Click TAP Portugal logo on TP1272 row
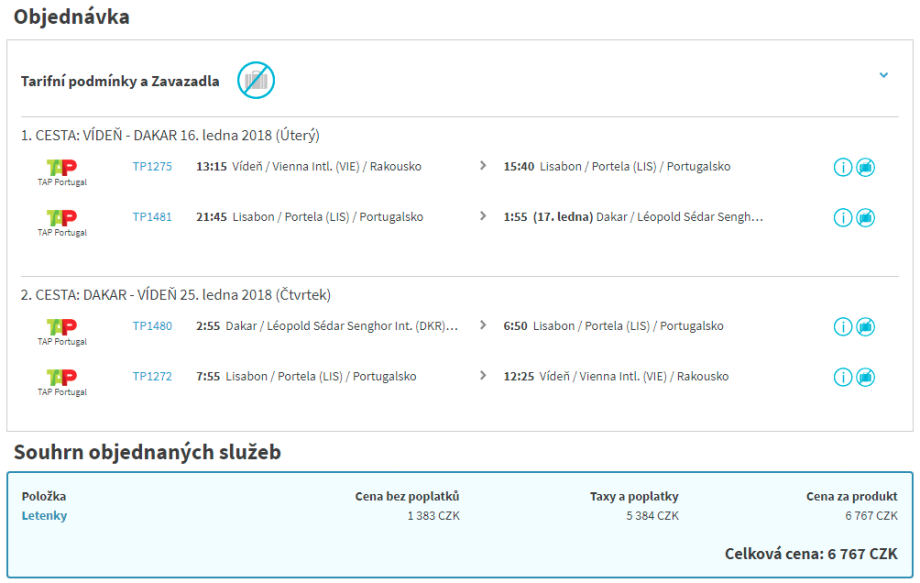Screen dimensions: 920x583 pyautogui.click(x=62, y=381)
